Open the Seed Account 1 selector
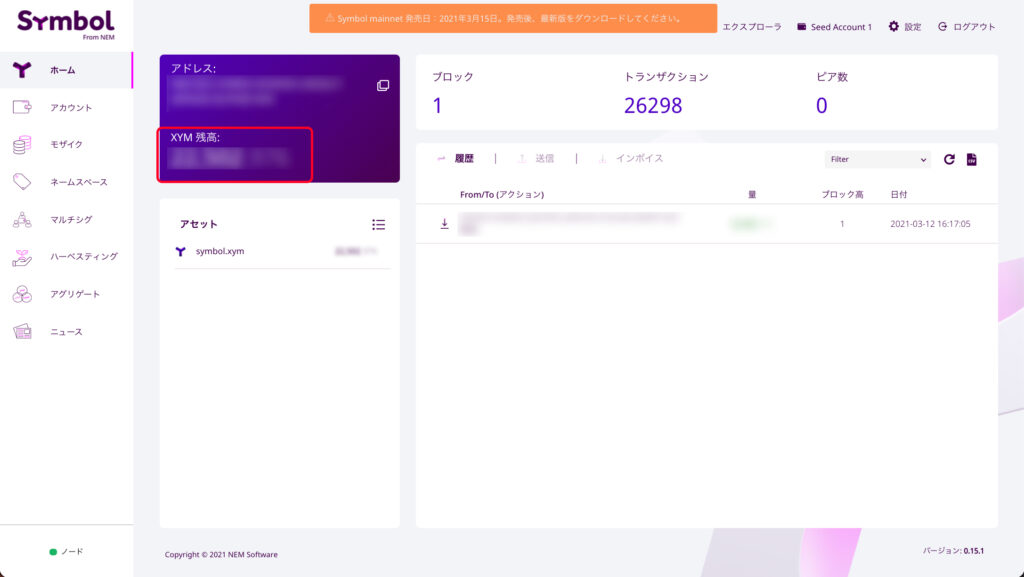The image size is (1024, 577). (x=834, y=27)
